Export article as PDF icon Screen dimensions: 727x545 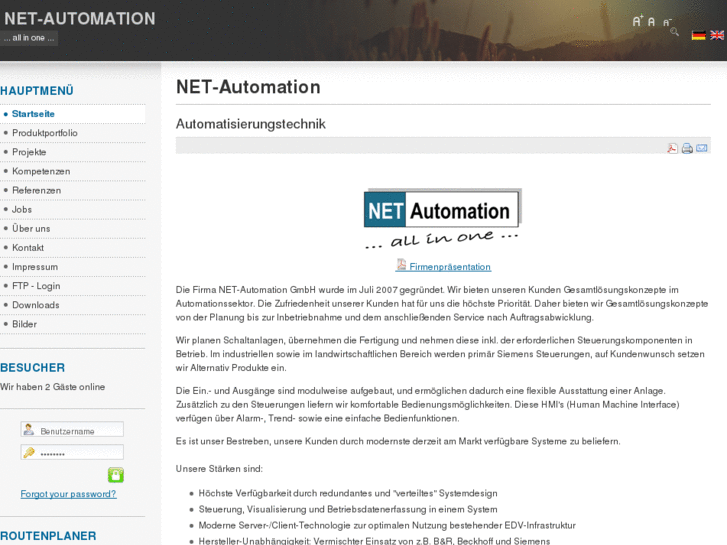[x=672, y=148]
